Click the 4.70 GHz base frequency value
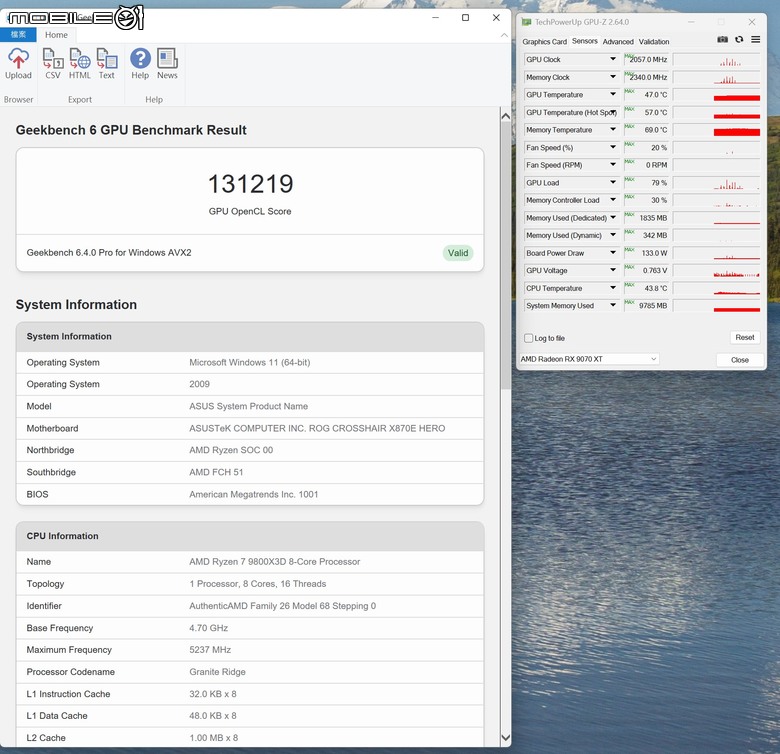 click(208, 628)
